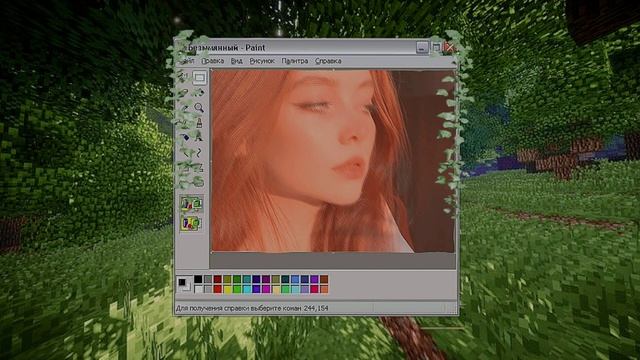Select the Fill with color bucket tool
The width and height of the screenshot is (640, 360).
coord(199,92)
